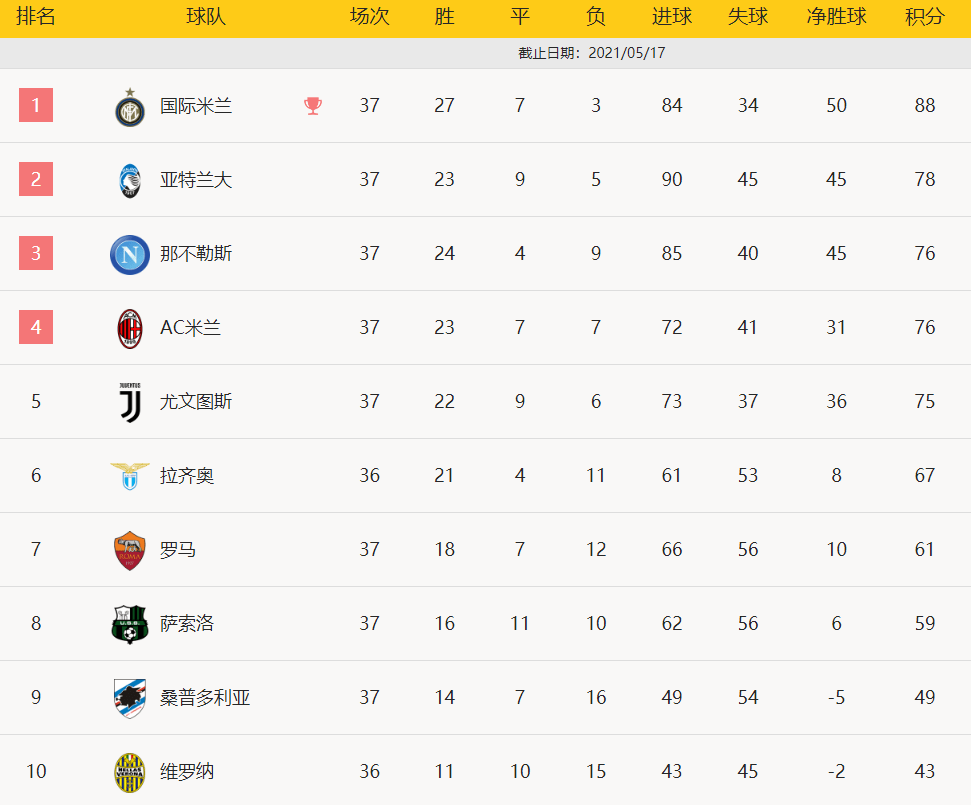
Task: Click the Roma (罗马) club crest
Action: [130, 550]
